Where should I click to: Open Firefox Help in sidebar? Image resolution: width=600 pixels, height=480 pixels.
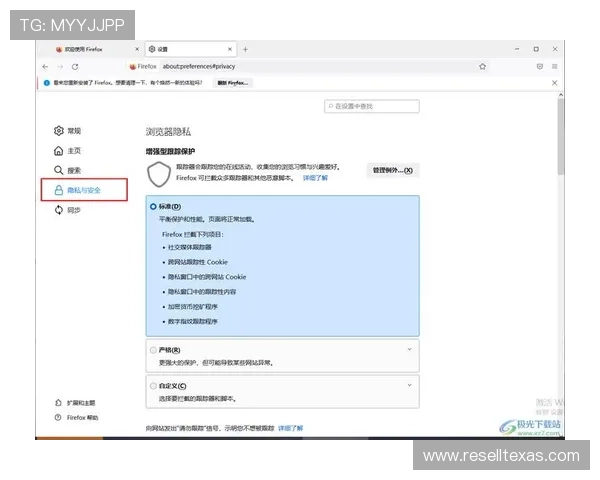(77, 418)
